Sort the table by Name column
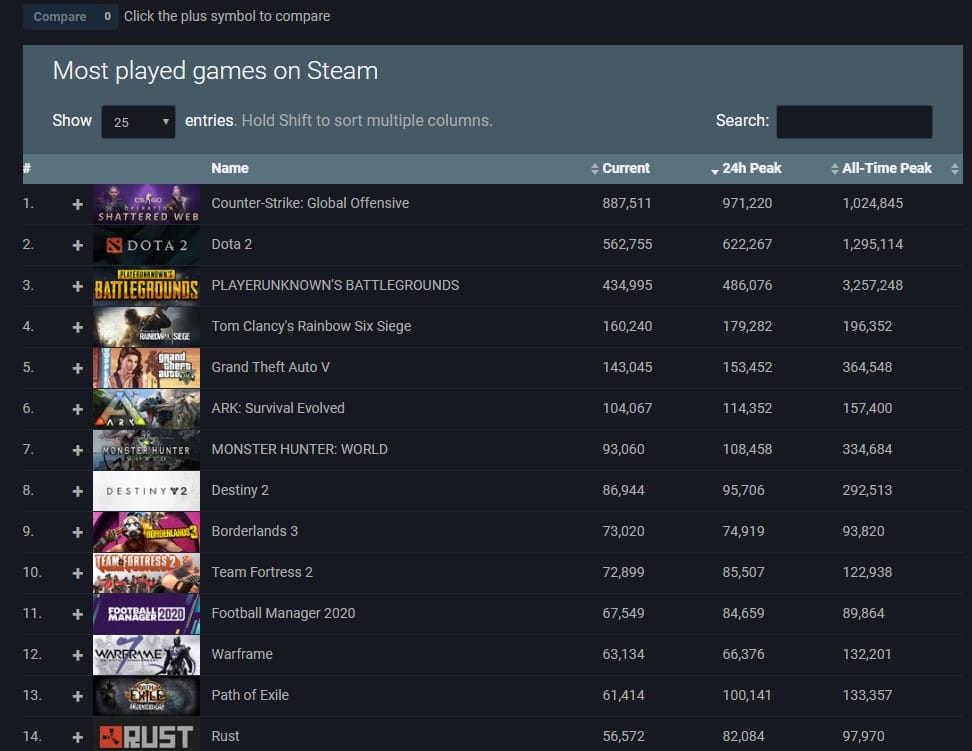Viewport: 972px width, 751px height. pos(230,168)
